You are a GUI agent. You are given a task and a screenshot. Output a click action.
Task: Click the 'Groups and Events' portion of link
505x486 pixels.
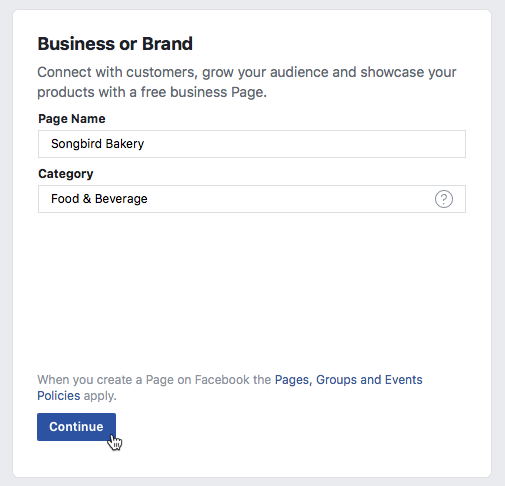pos(369,380)
